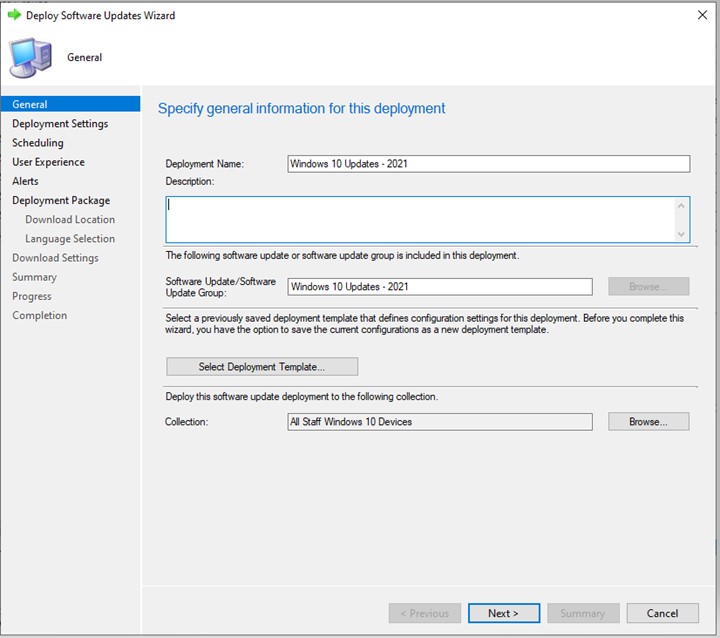This screenshot has height=638, width=720.
Task: Select the Completion step in sidebar
Action: point(39,316)
